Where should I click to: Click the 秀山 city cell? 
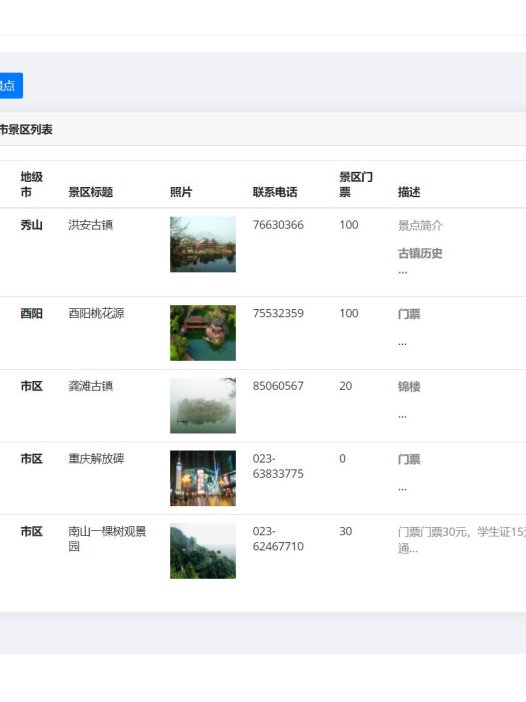(x=31, y=225)
